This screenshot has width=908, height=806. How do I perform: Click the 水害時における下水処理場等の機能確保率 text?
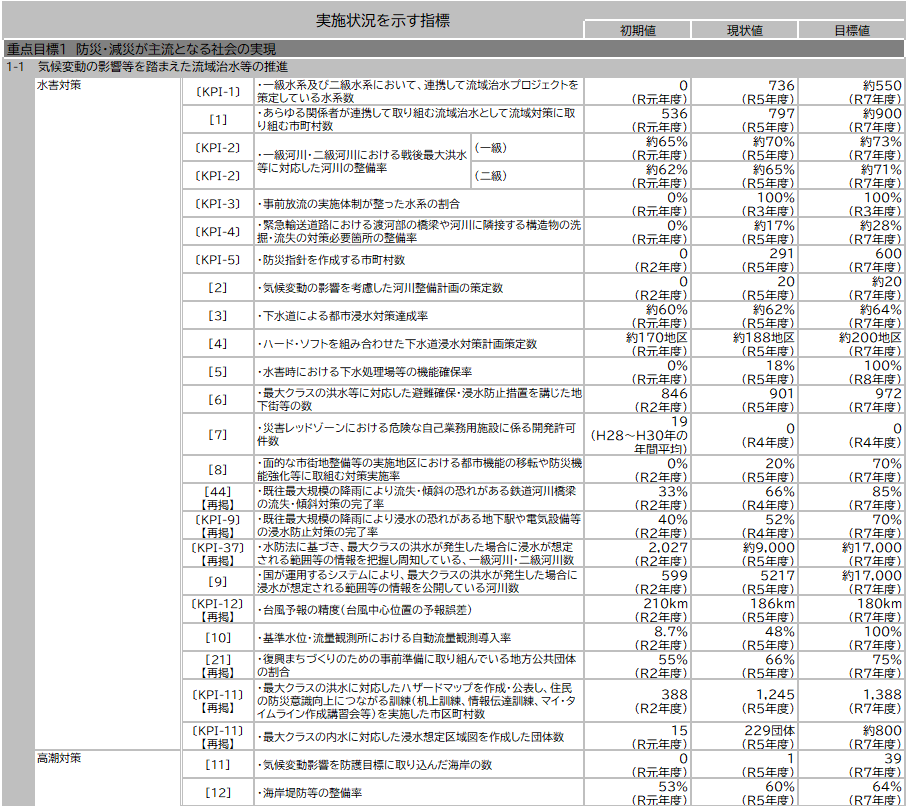[x=364, y=372]
